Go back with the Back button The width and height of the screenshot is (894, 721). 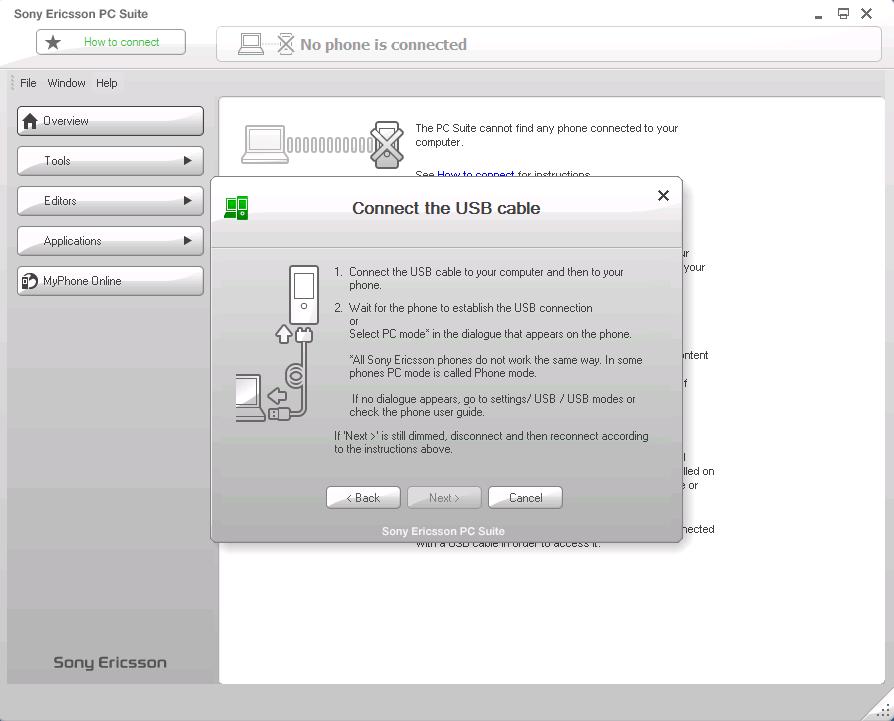(363, 498)
